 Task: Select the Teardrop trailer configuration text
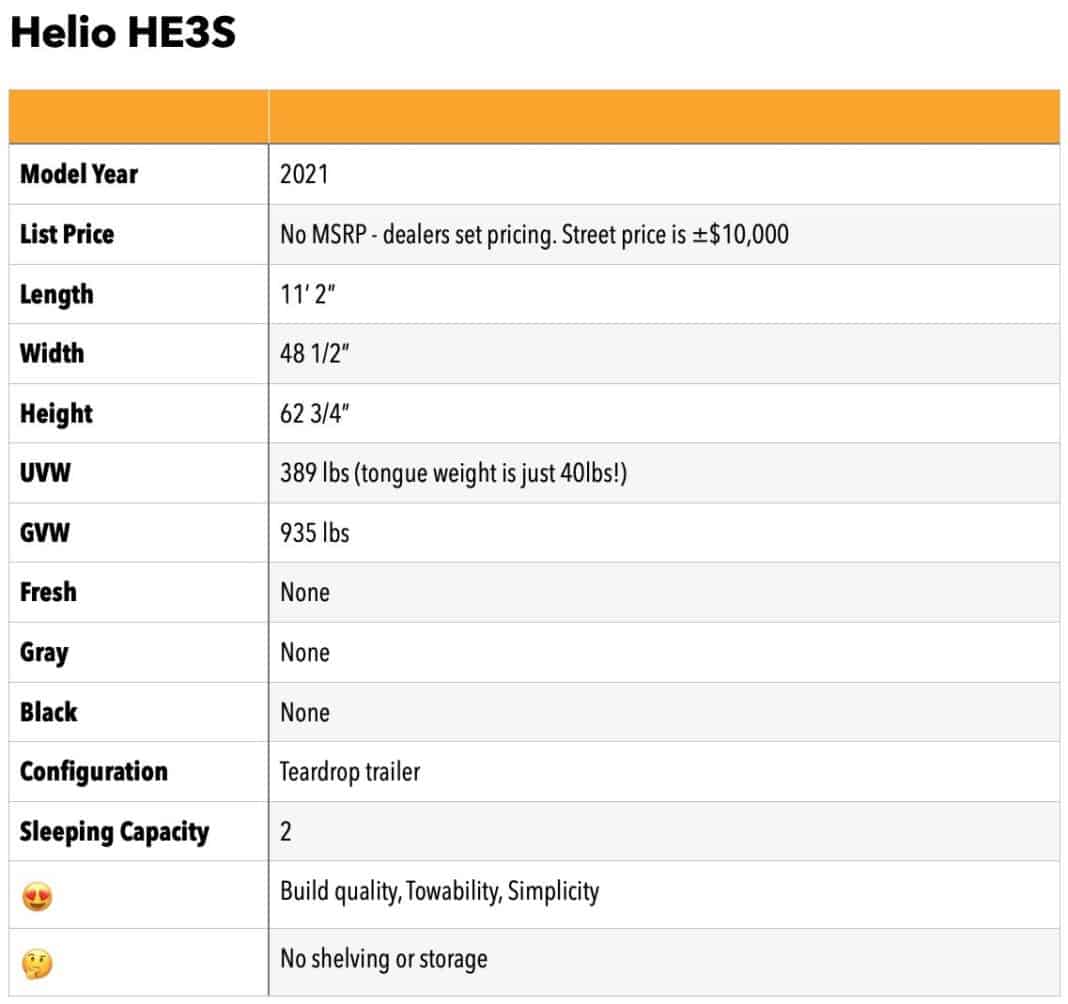pyautogui.click(x=350, y=772)
